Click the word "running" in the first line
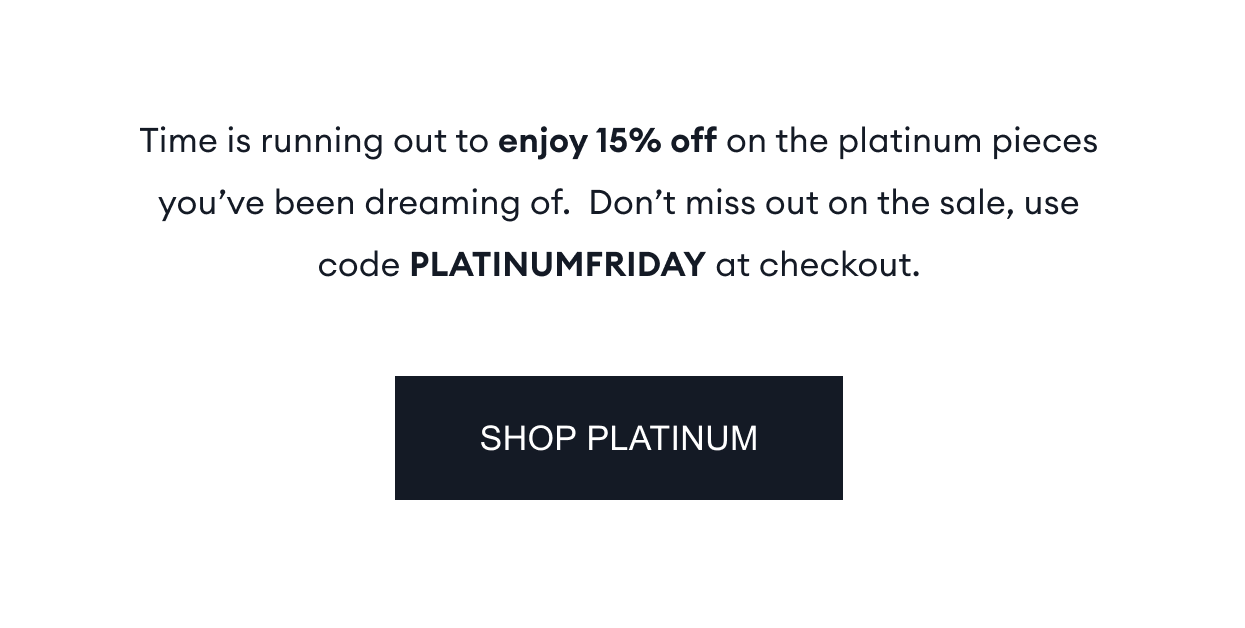The height and width of the screenshot is (628, 1245). click(x=322, y=141)
